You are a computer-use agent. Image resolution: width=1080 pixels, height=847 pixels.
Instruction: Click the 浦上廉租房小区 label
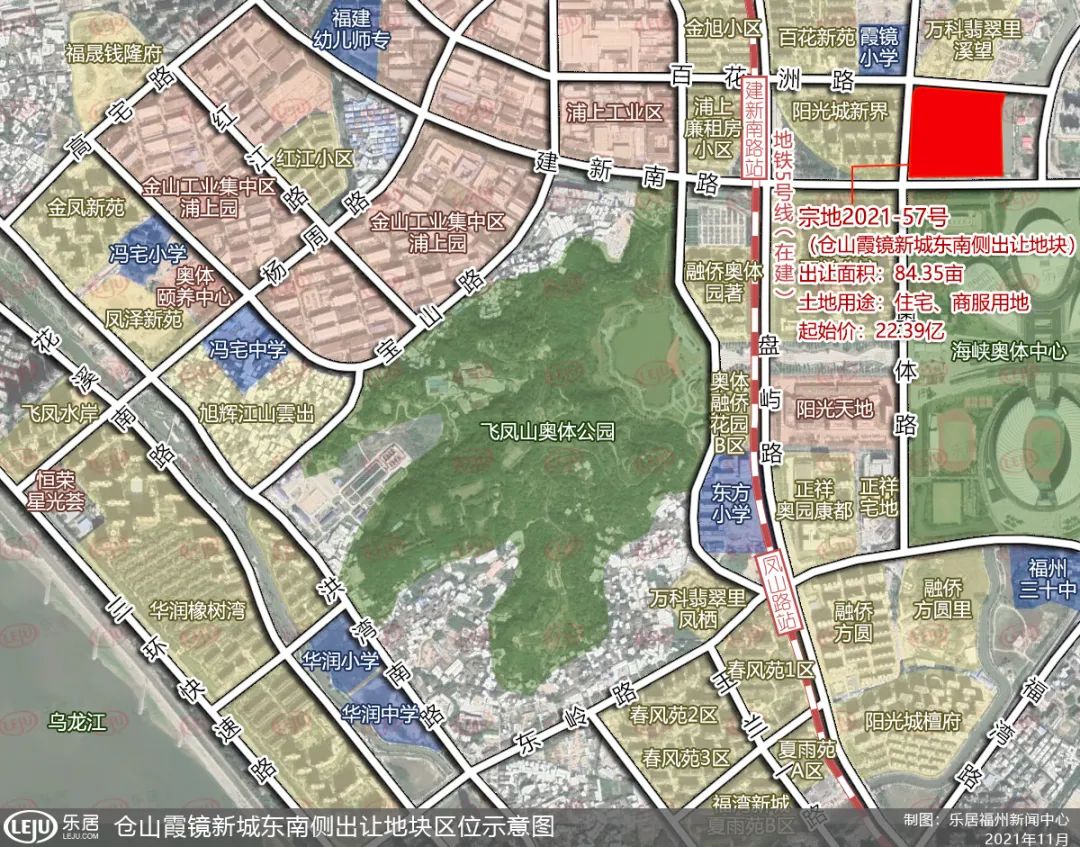click(713, 128)
